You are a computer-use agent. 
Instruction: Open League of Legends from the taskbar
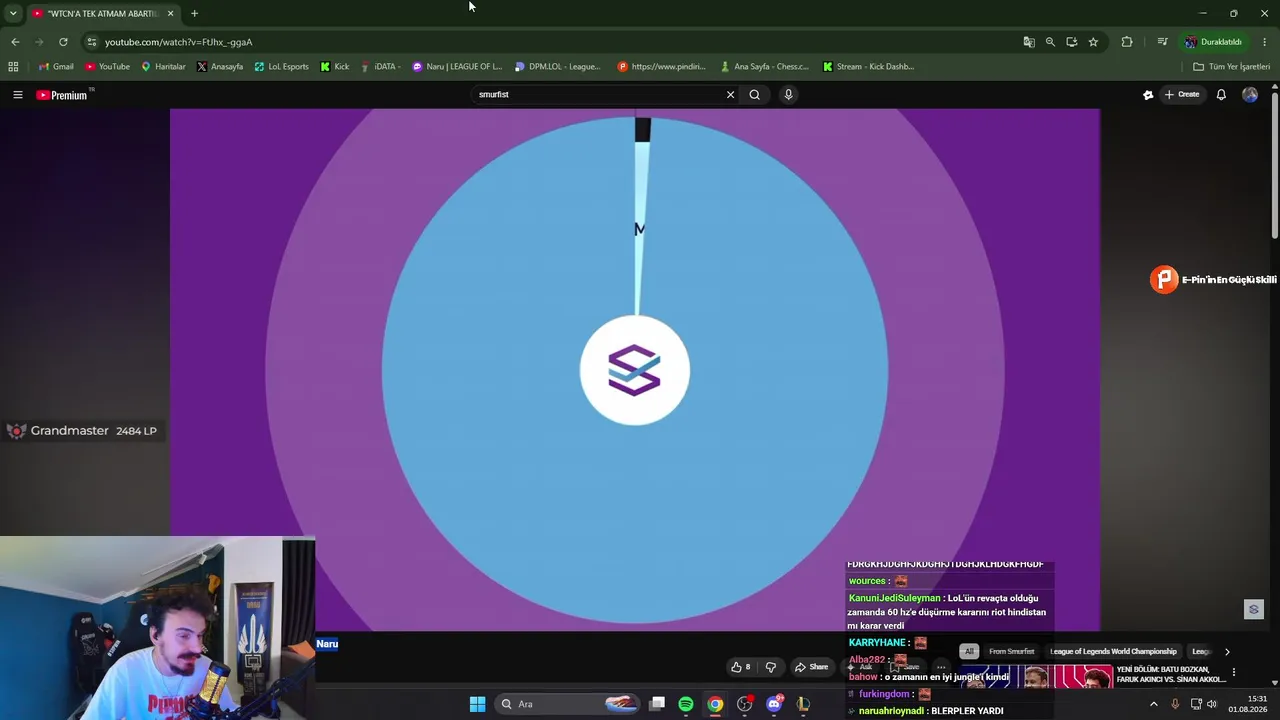pos(803,704)
